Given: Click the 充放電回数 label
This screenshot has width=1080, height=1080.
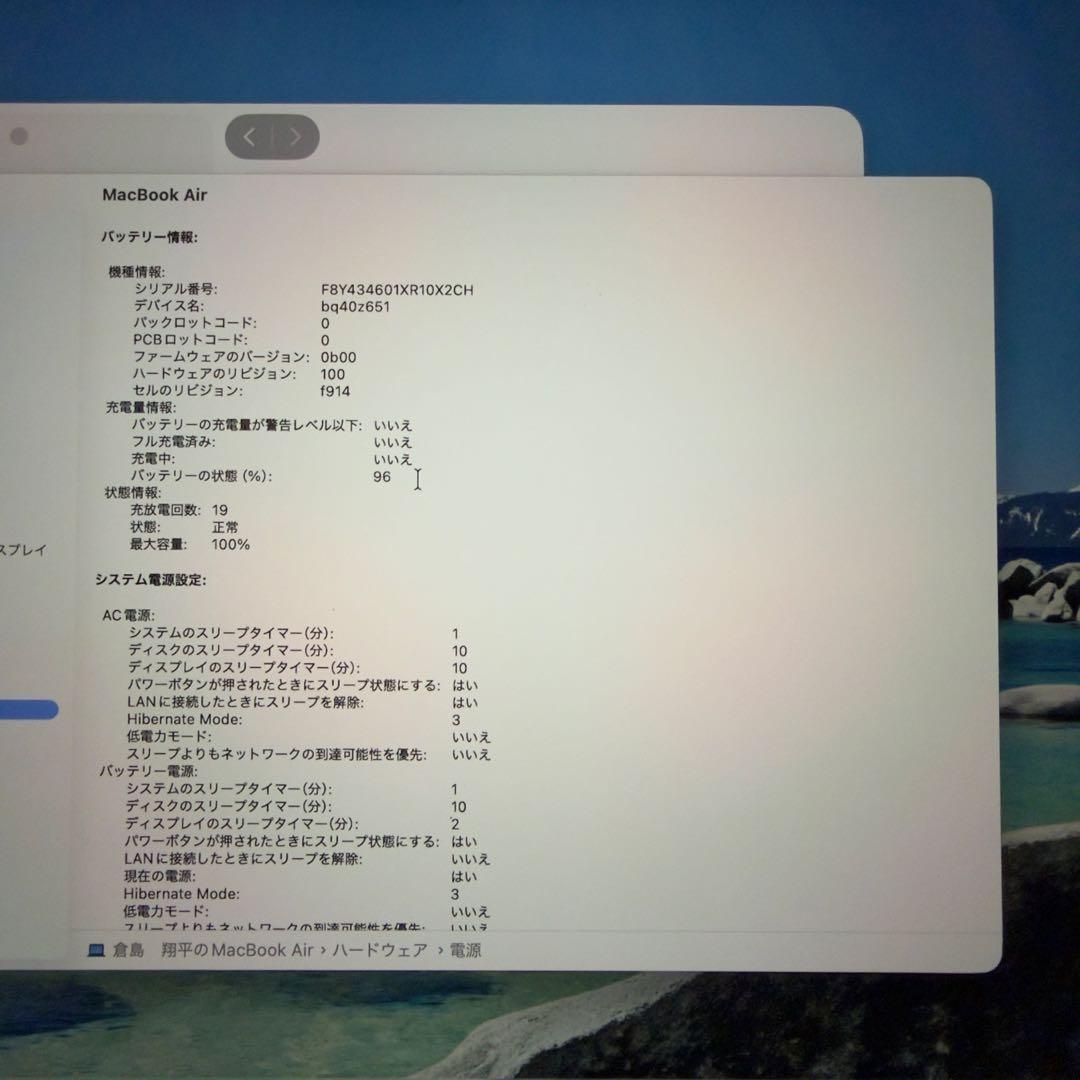Looking at the screenshot, I should click(x=165, y=510).
